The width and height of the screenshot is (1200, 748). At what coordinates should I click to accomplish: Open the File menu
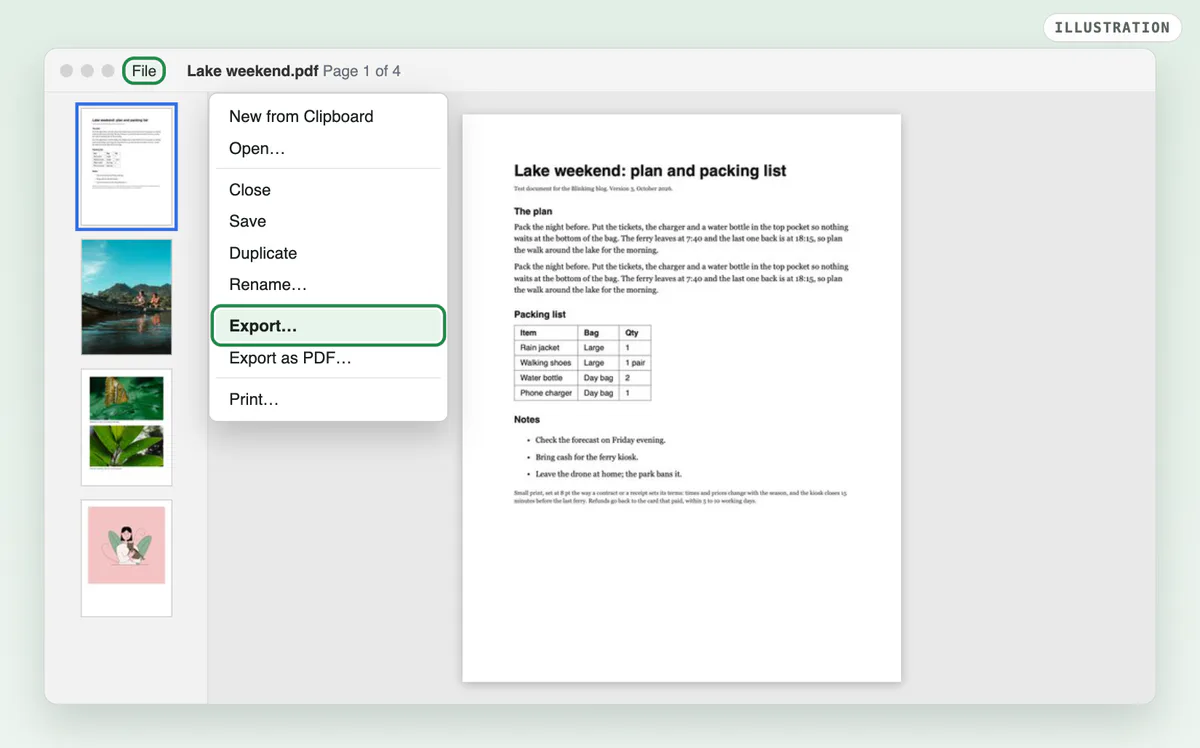(144, 71)
